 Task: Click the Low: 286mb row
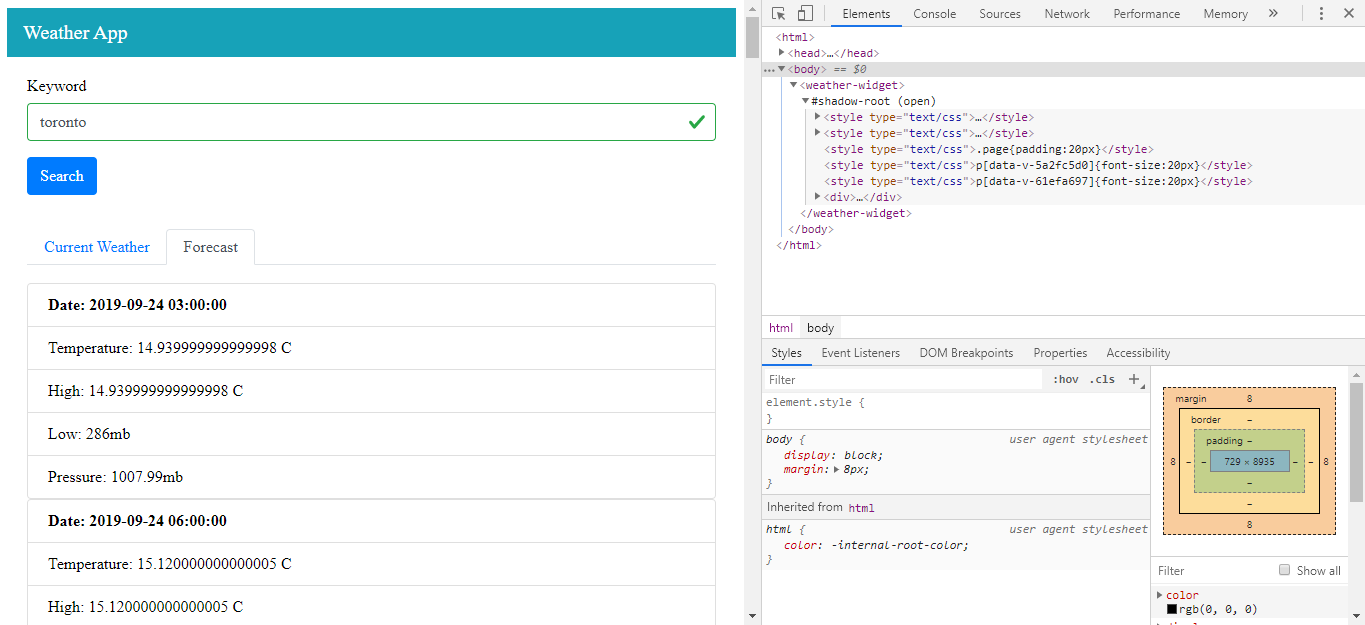pos(371,434)
